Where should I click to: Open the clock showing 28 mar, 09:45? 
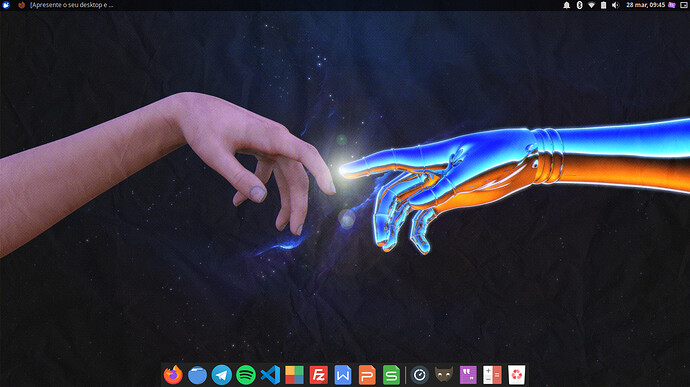[646, 5]
